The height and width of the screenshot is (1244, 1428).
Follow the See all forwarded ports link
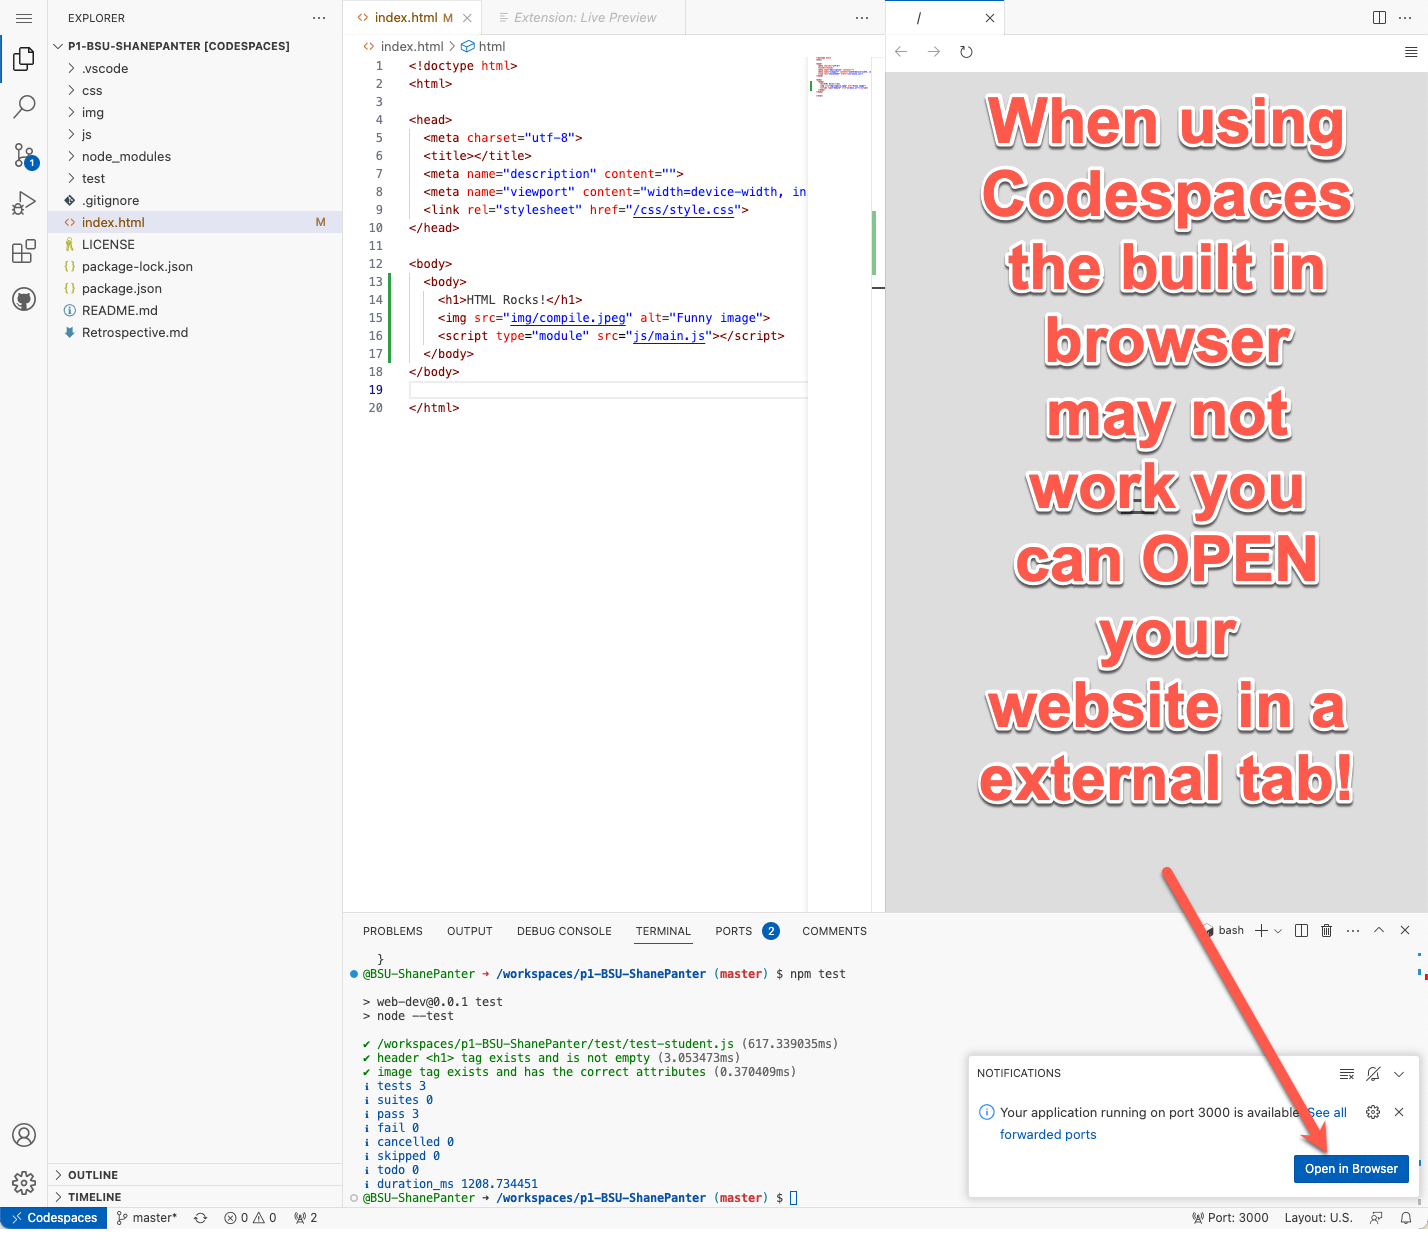pos(1048,1135)
